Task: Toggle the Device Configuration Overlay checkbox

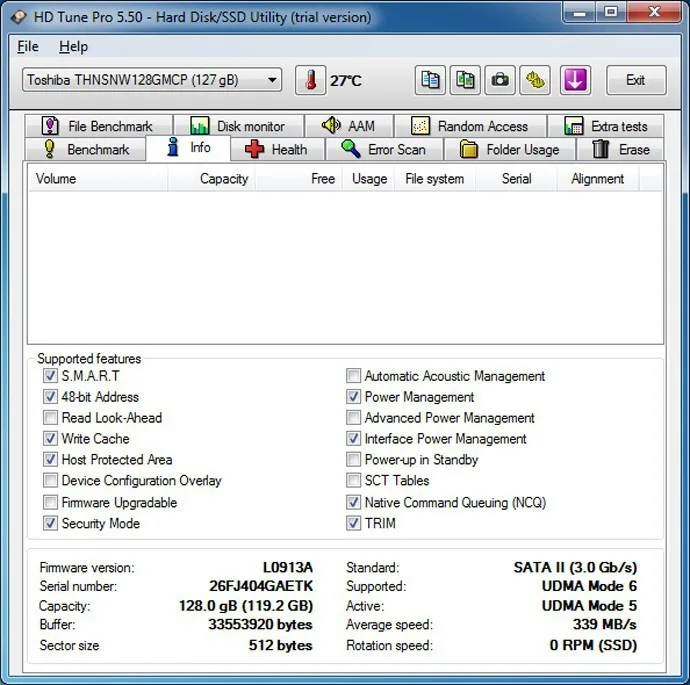Action: [50, 480]
